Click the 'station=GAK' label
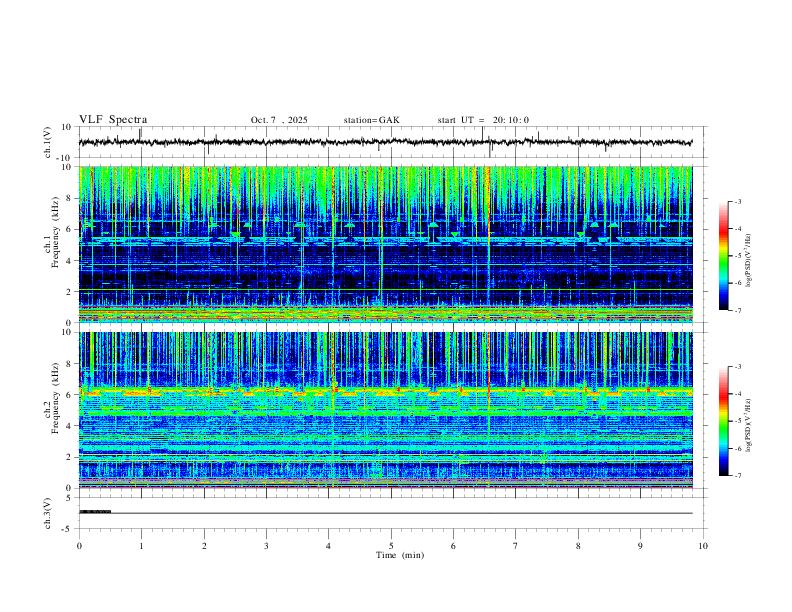Viewport: 792px width, 612px height. [x=371, y=120]
